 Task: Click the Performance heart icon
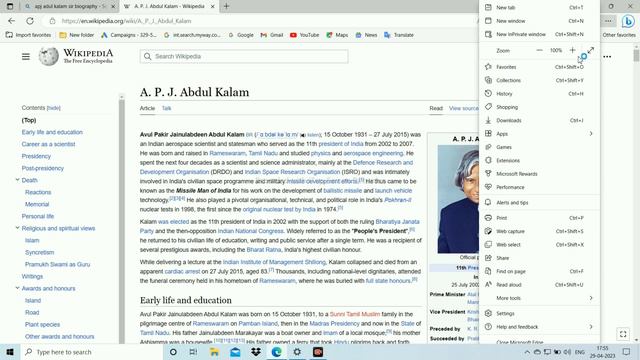coord(488,187)
